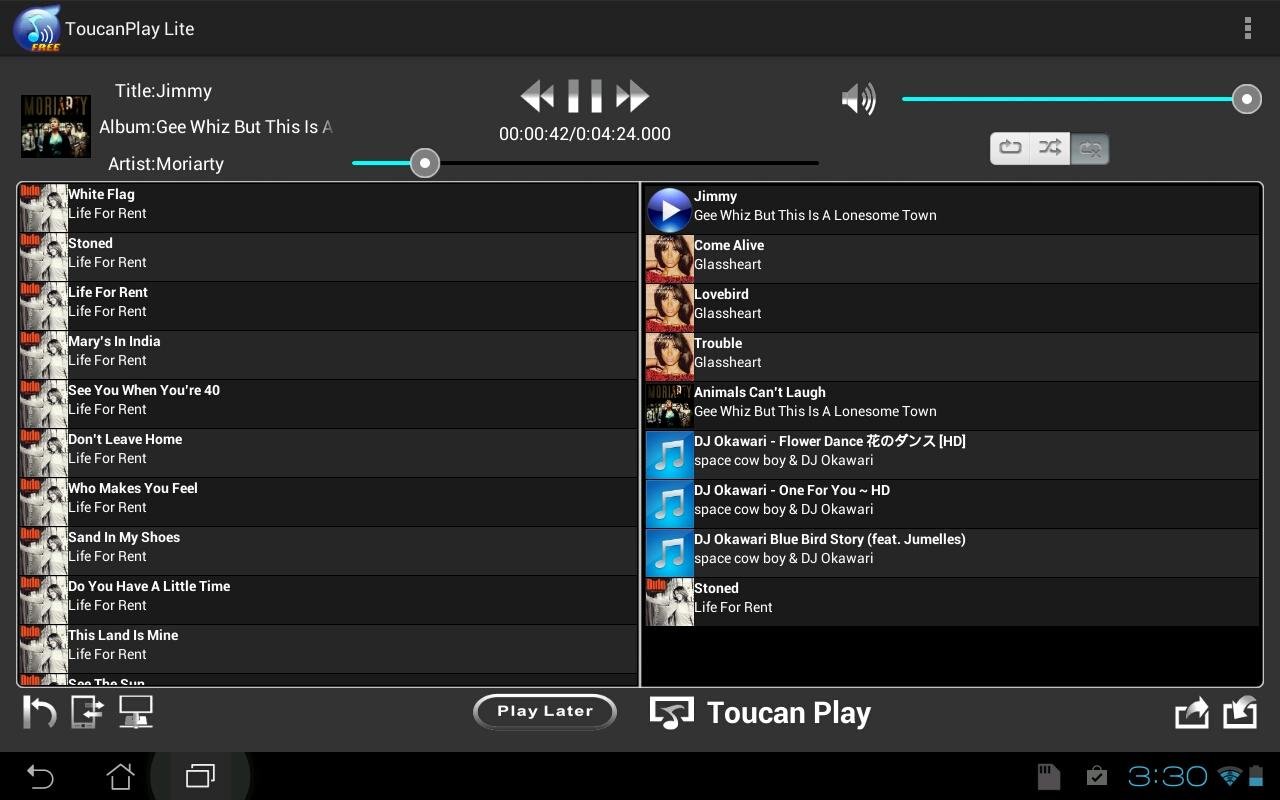
Task: Select White Flag in the library list
Action: pos(328,208)
